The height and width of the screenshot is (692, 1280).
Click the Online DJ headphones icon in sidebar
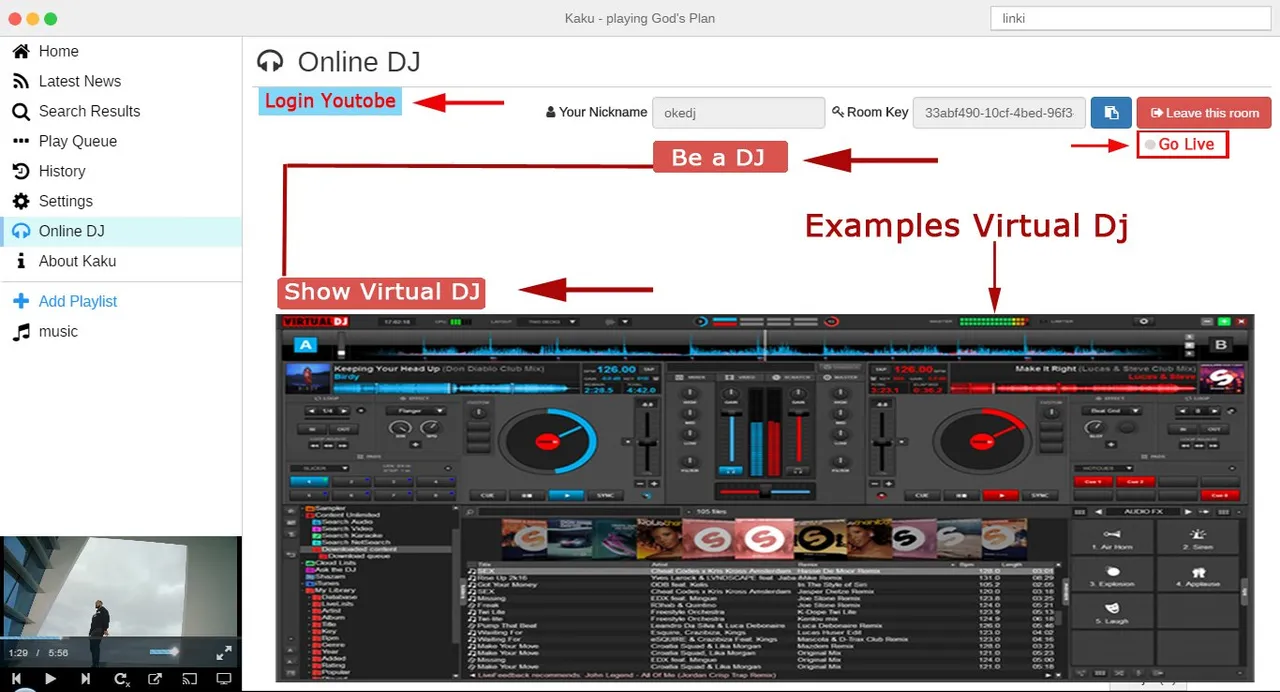[21, 231]
